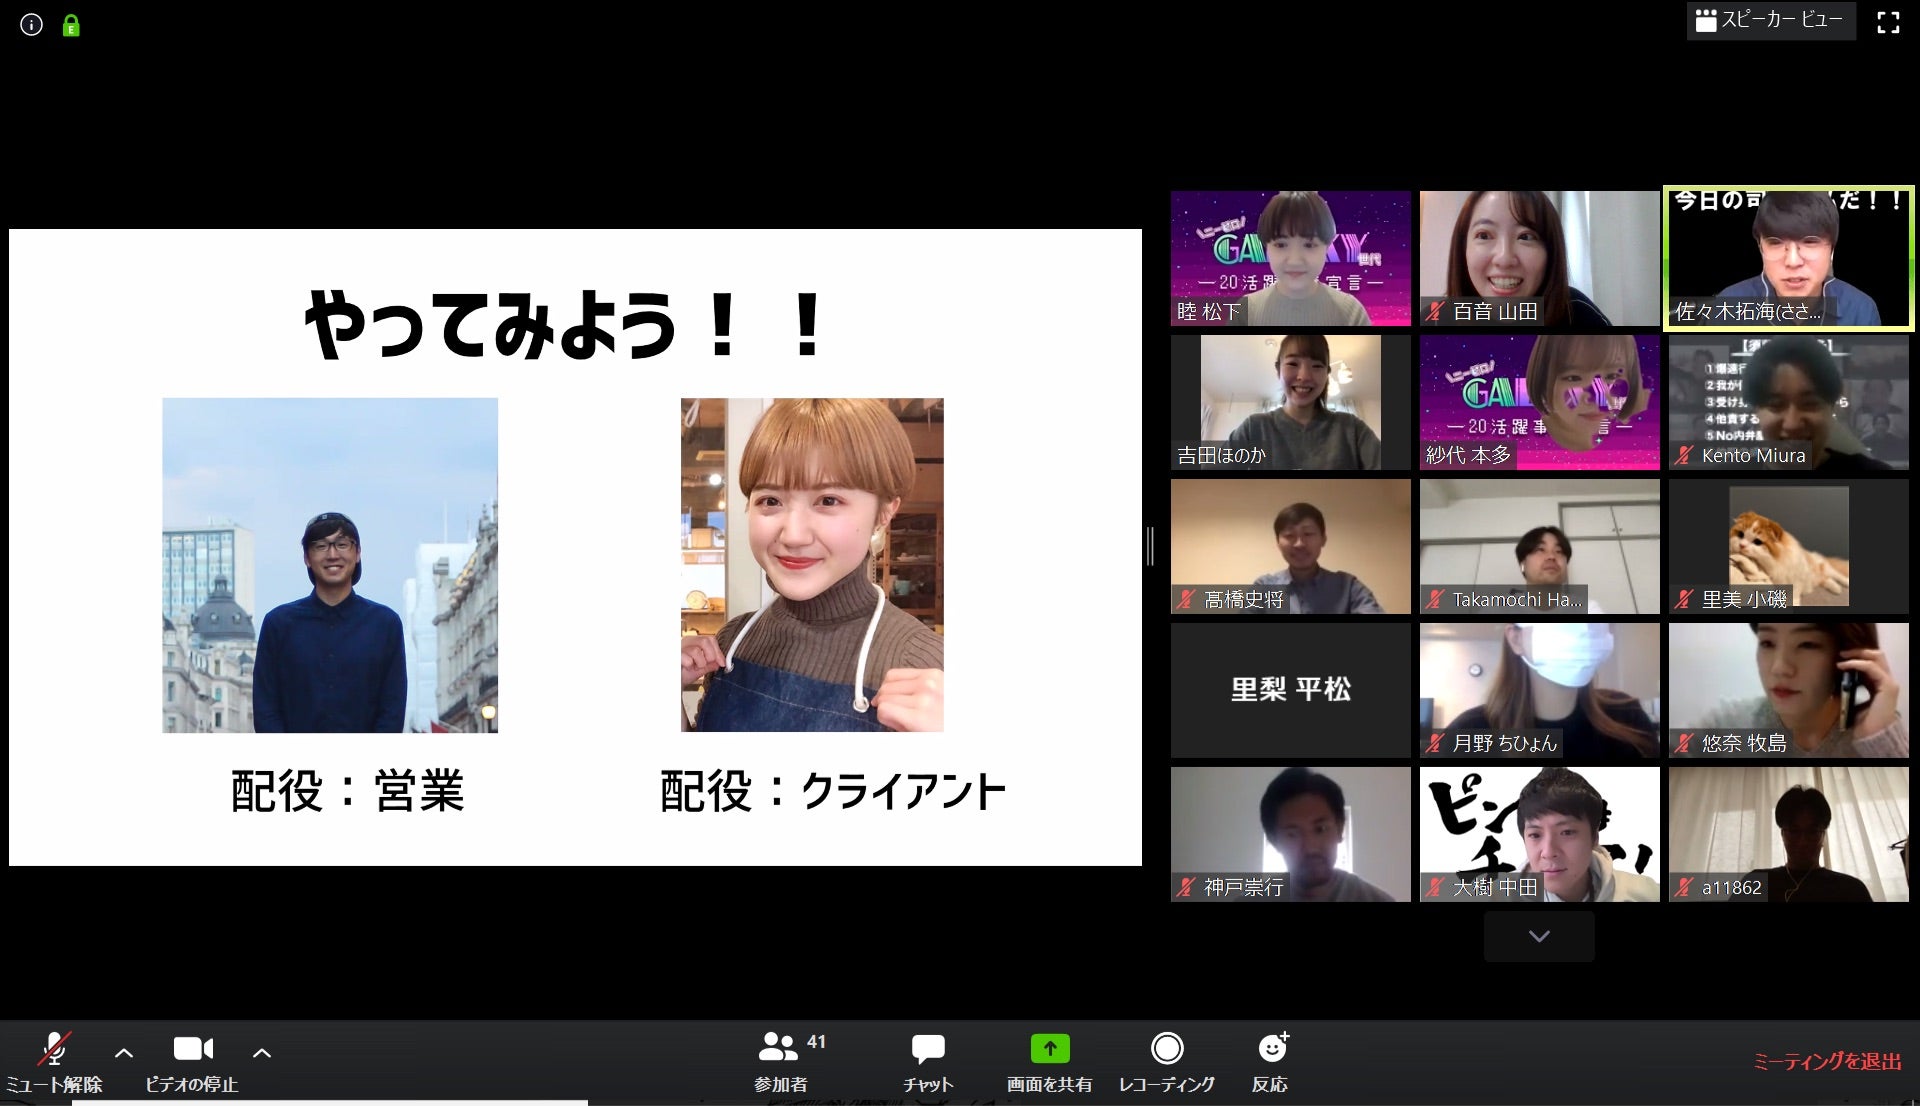Image resolution: width=1920 pixels, height=1106 pixels.
Task: Select the 大樹 中田 video tile
Action: point(1539,834)
